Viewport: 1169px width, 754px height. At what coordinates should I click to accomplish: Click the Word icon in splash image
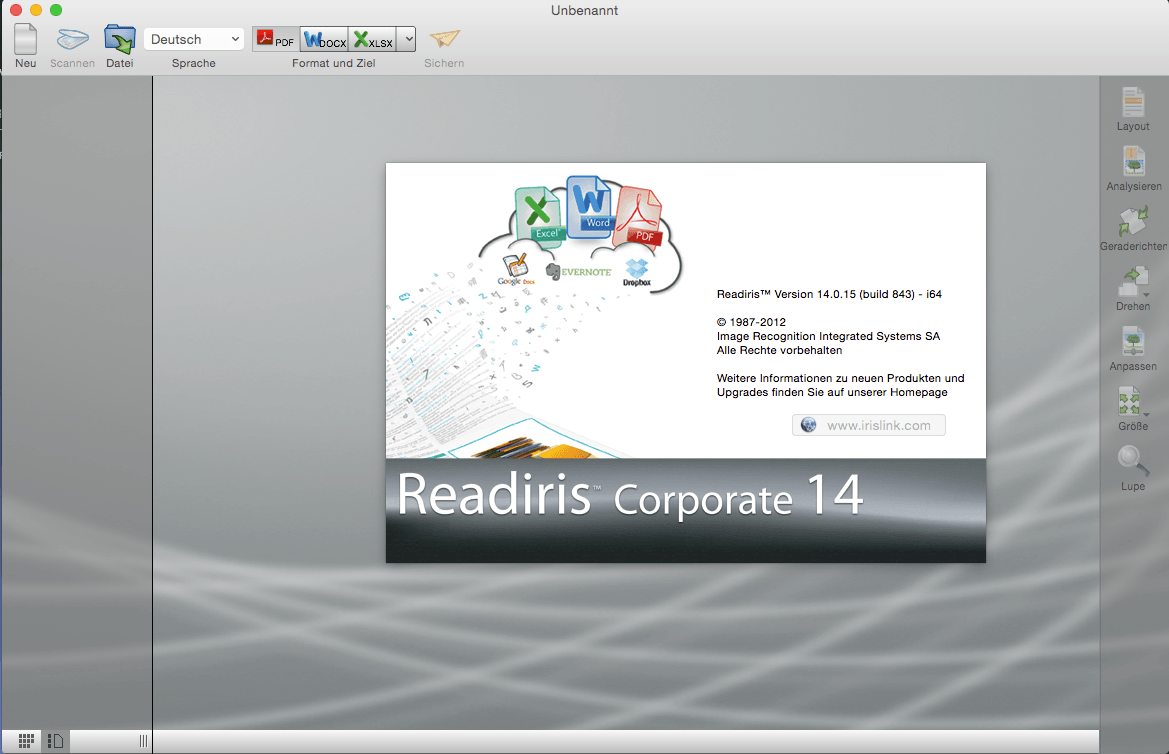(590, 207)
